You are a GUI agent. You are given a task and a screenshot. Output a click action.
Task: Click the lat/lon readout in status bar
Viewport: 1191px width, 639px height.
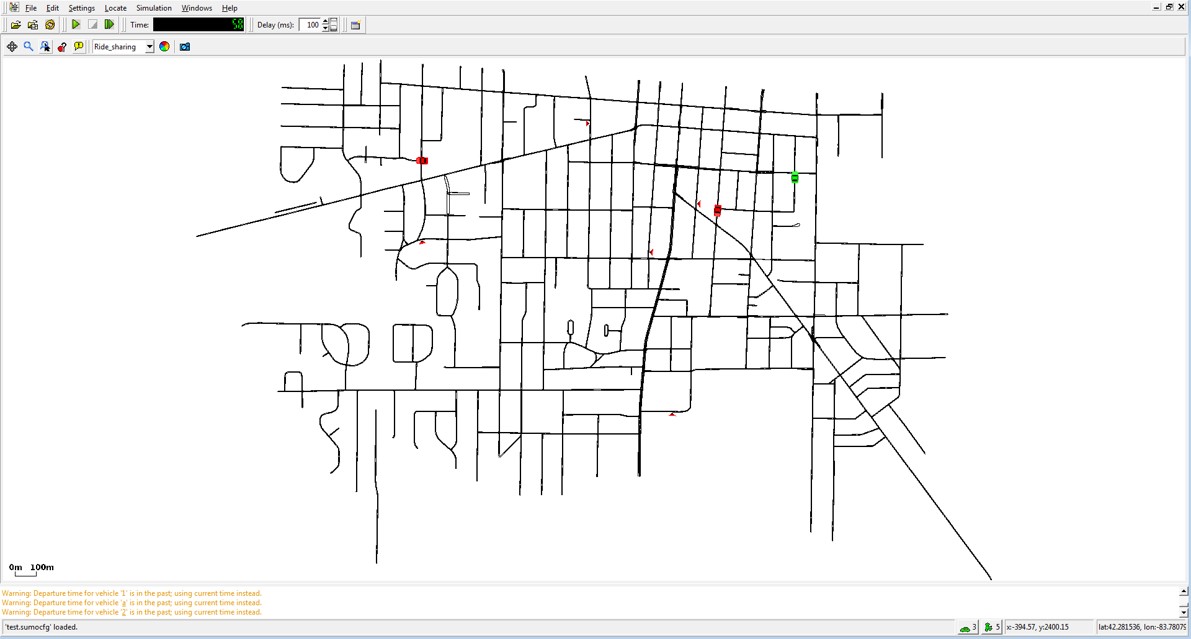click(1141, 628)
